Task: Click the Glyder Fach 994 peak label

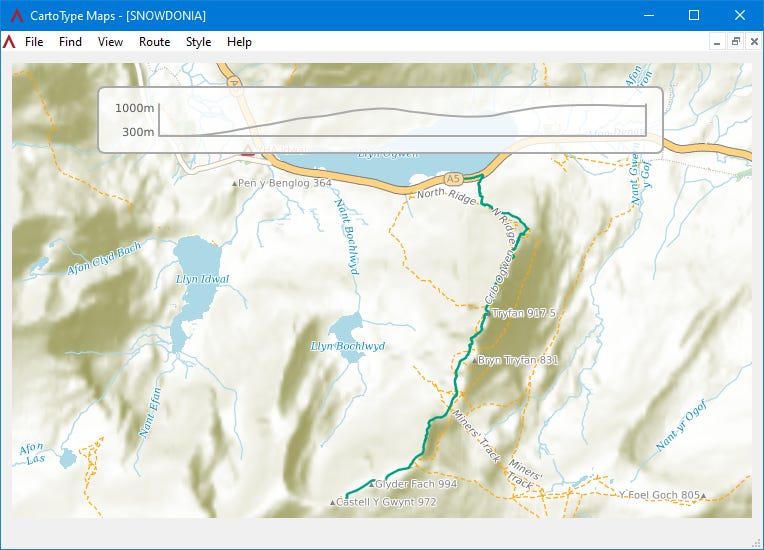Action: click(x=416, y=484)
